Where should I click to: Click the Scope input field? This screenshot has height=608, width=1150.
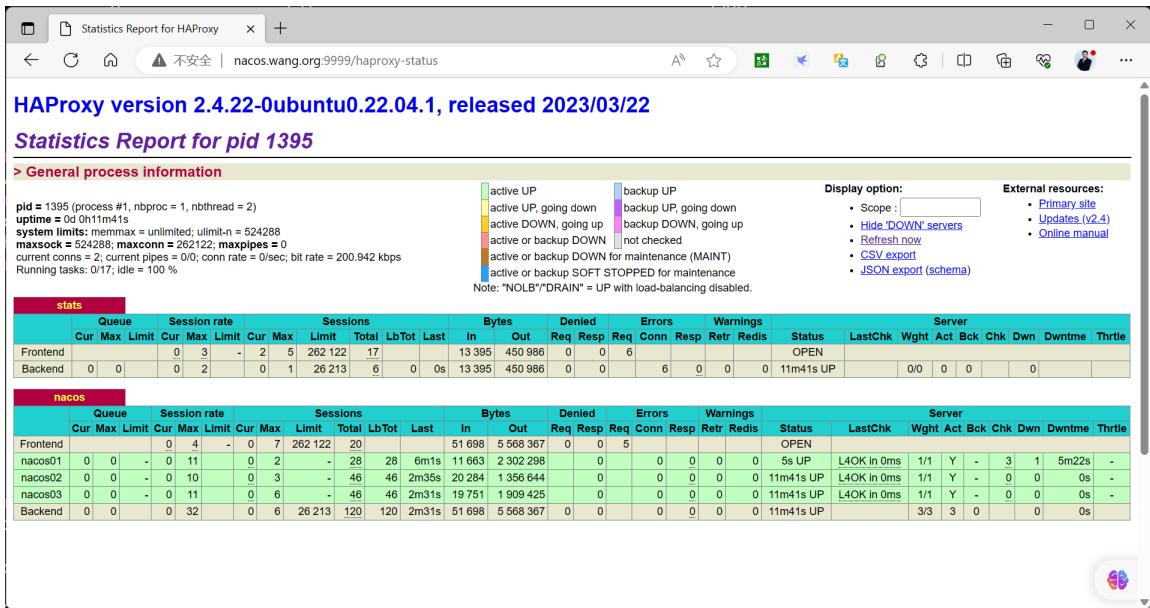pyautogui.click(x=940, y=208)
